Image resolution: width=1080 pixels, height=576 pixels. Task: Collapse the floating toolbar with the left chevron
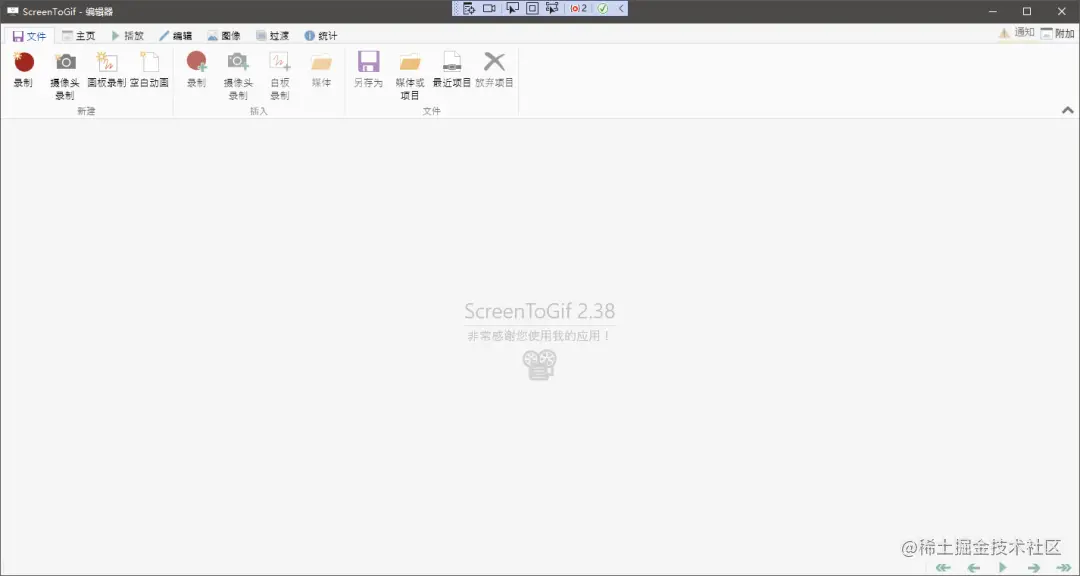point(621,8)
